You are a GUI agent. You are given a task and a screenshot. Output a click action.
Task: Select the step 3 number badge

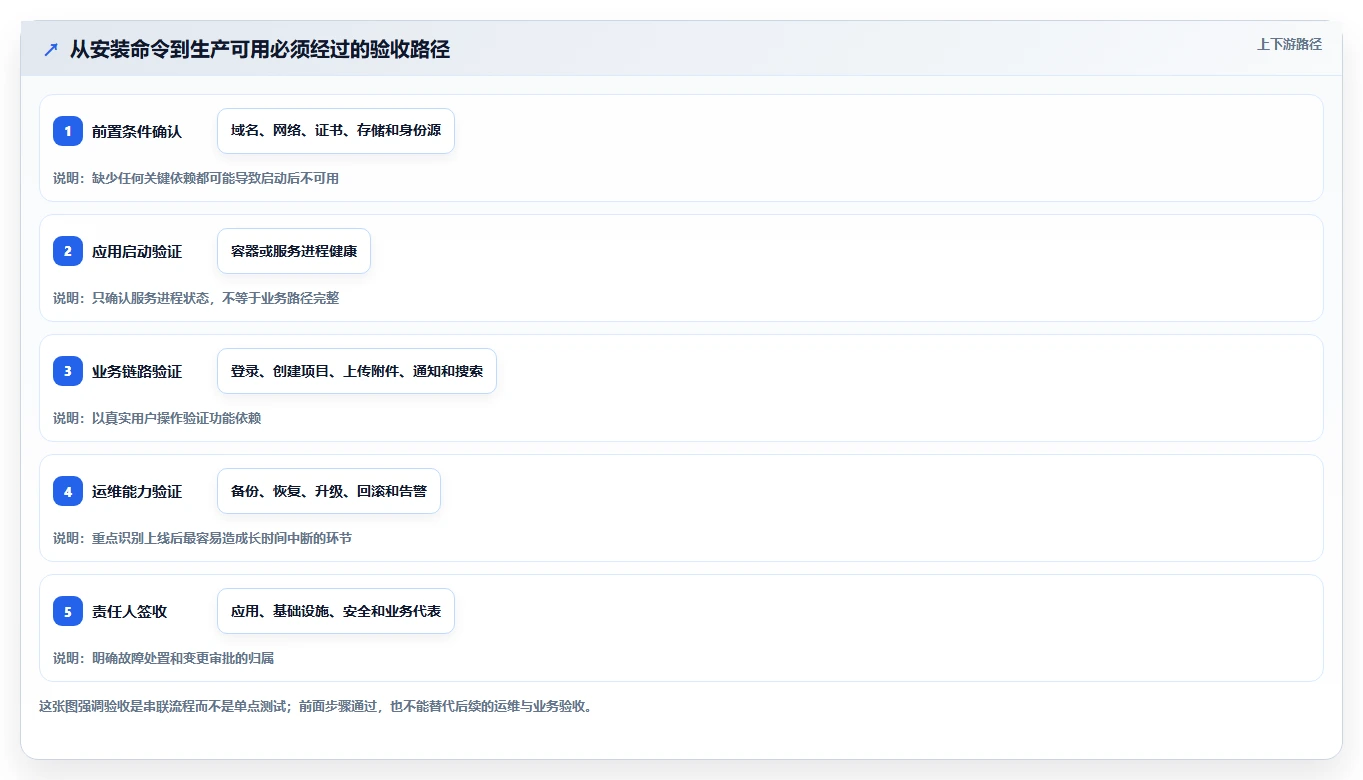pyautogui.click(x=68, y=371)
